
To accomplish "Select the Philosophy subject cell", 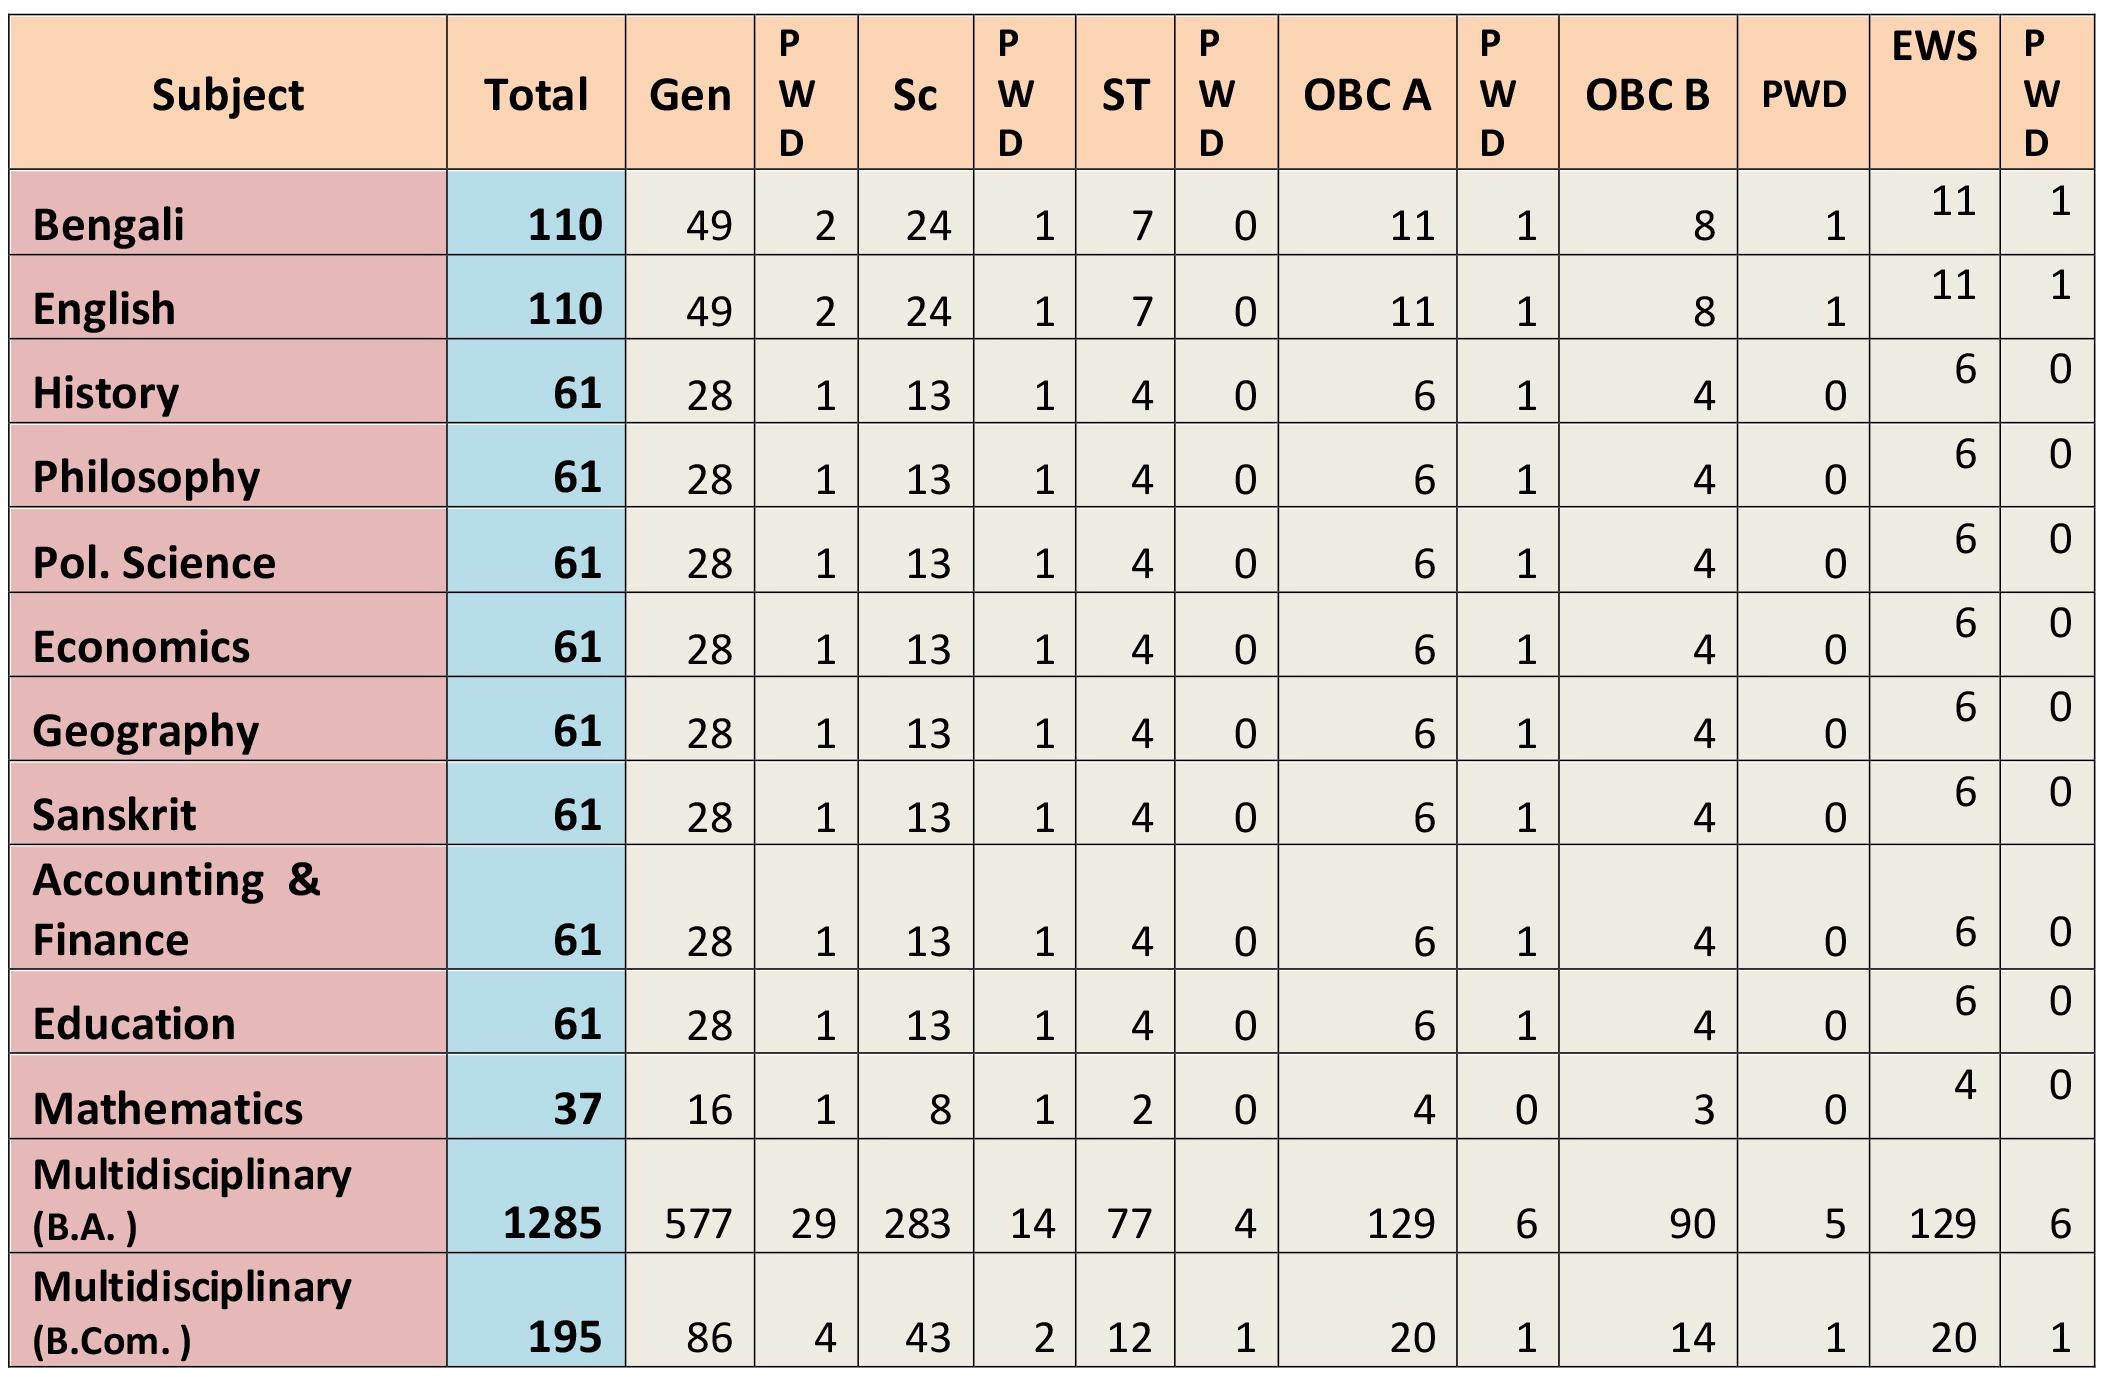I will click(x=146, y=477).
